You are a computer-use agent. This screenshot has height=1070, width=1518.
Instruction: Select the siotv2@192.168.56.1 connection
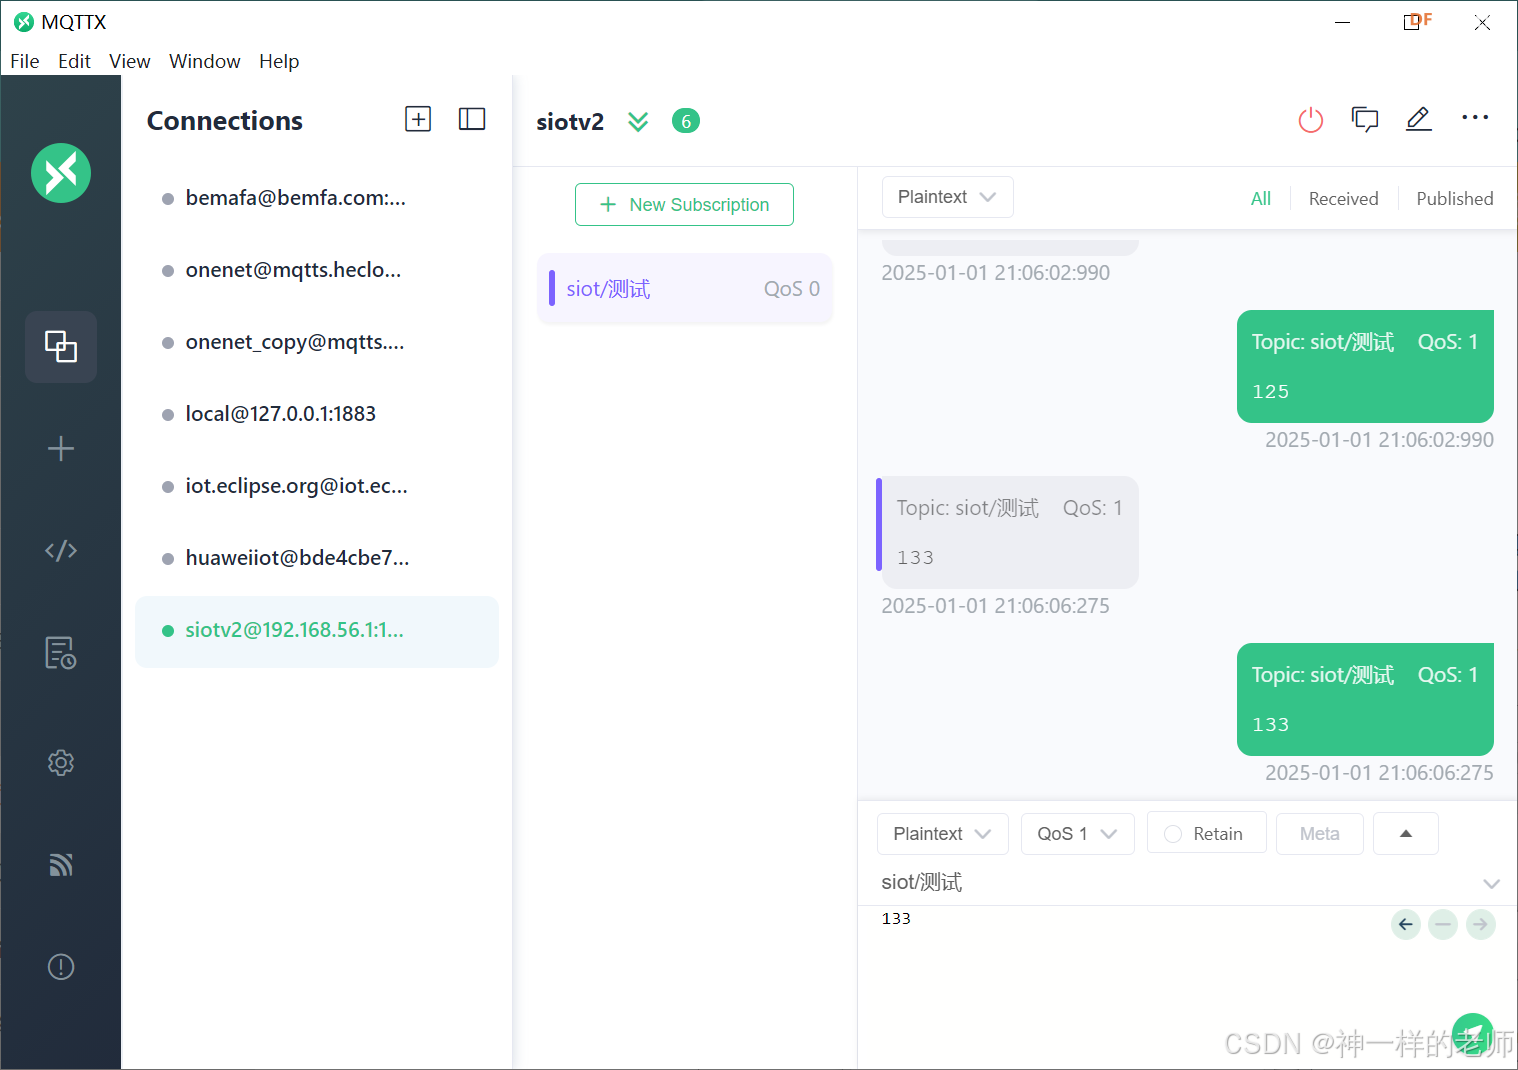(317, 631)
